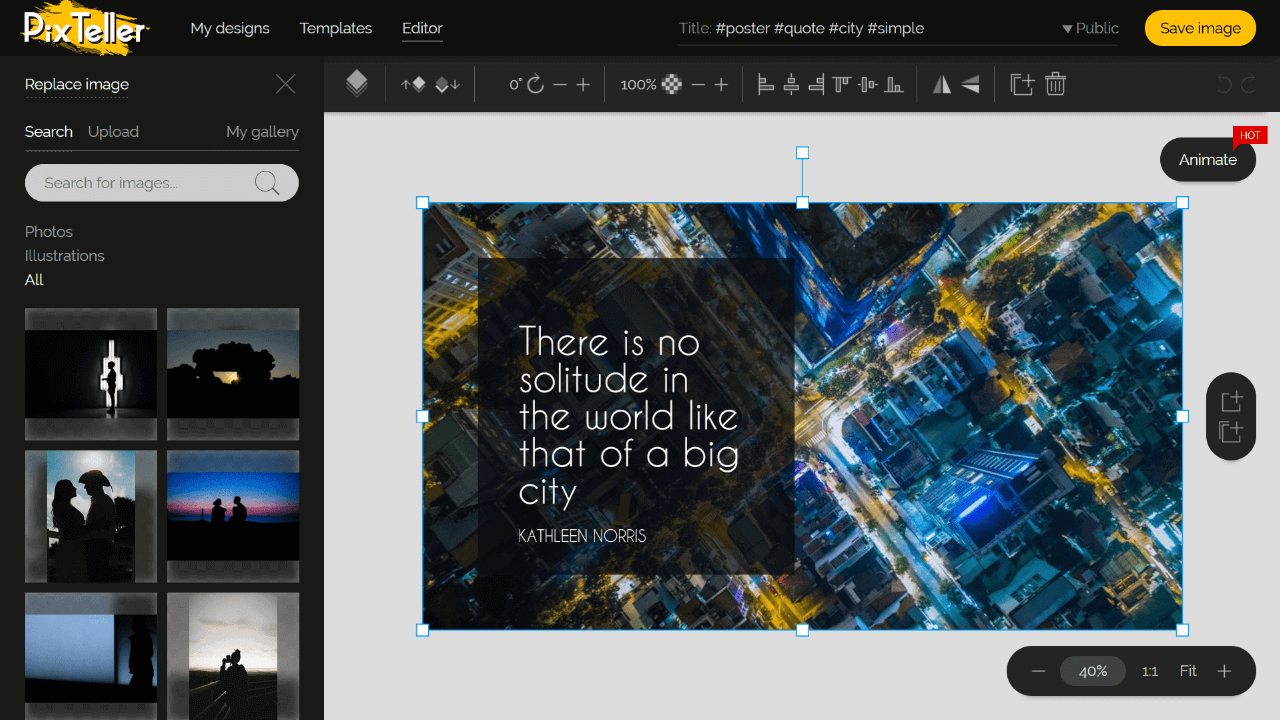
Task: Switch to the Upload tab
Action: [113, 131]
